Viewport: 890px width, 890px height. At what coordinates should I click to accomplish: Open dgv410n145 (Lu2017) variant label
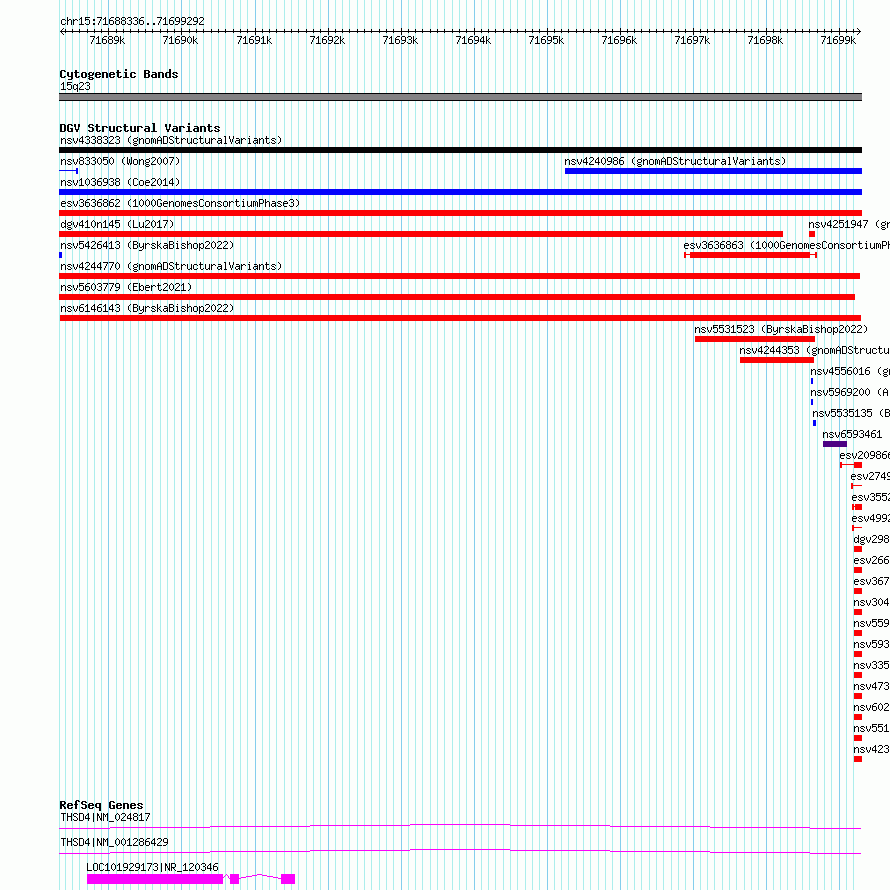tap(117, 224)
